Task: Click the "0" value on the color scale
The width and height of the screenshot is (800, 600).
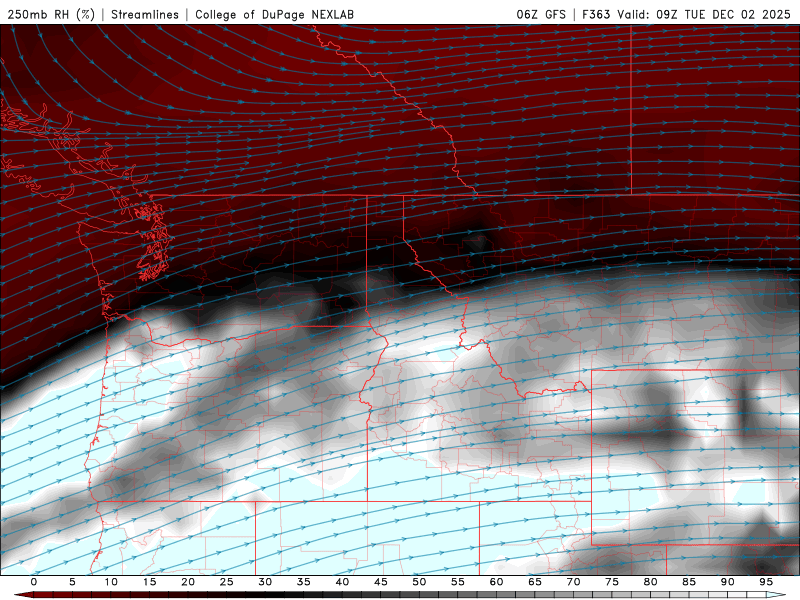Action: click(34, 582)
